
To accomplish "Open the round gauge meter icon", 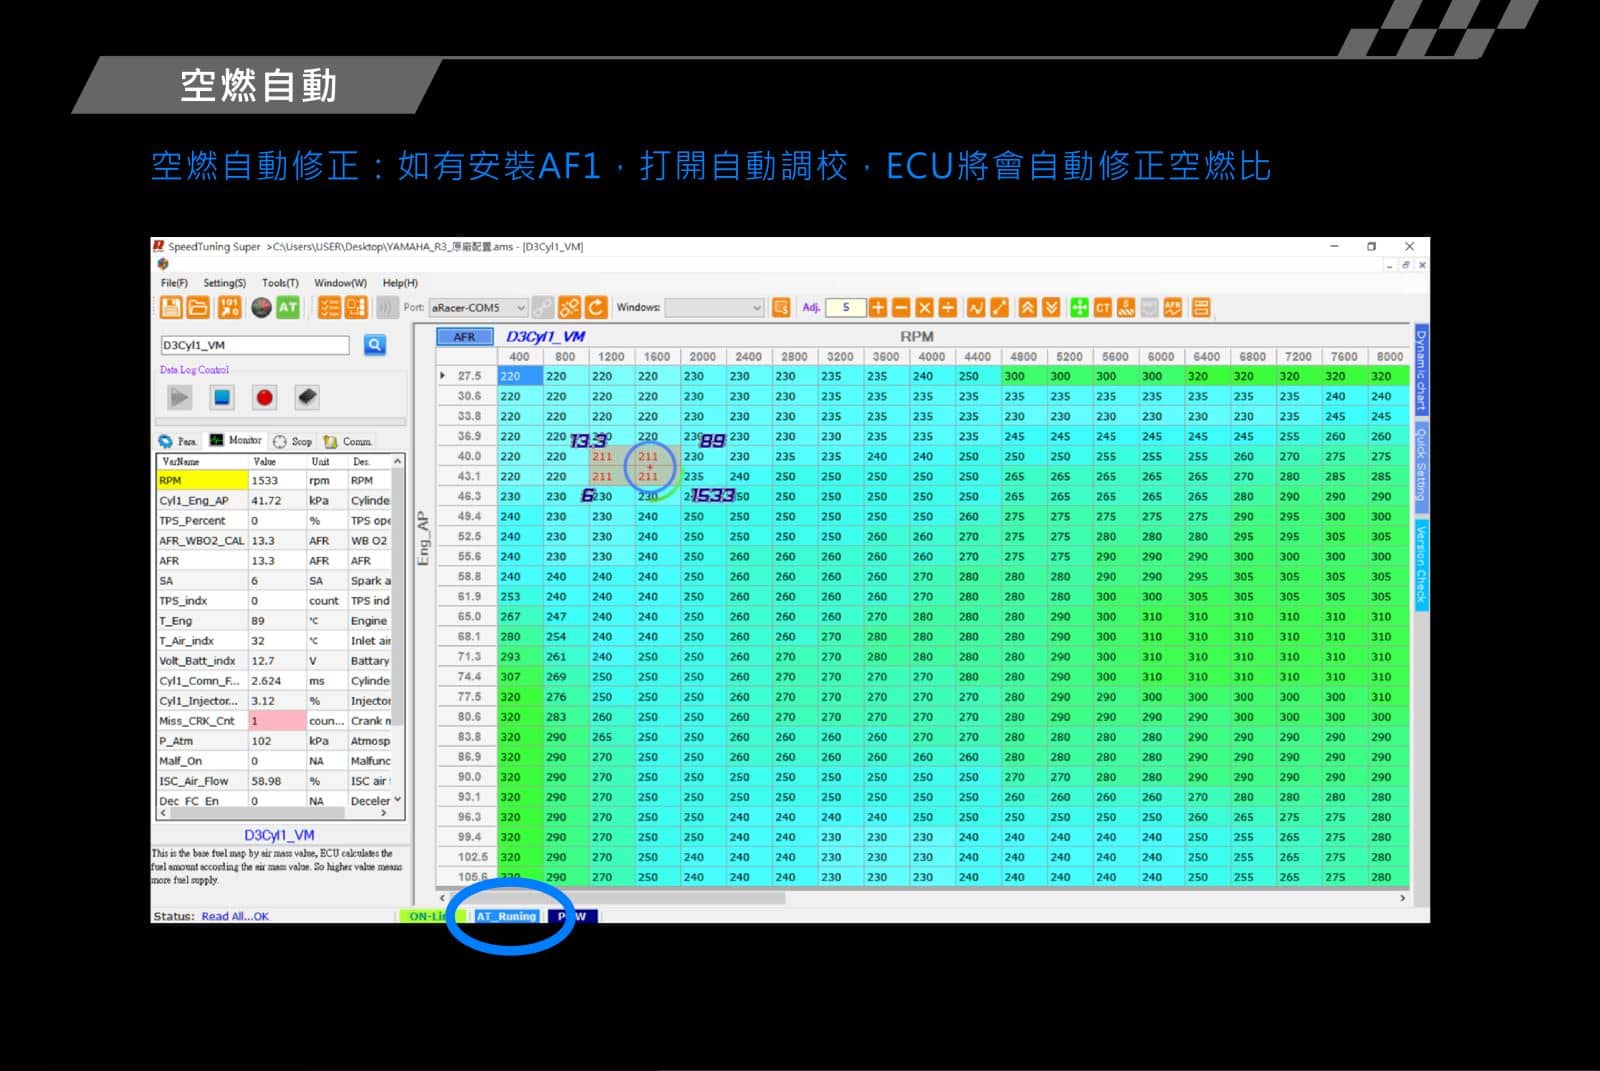I will click(261, 308).
